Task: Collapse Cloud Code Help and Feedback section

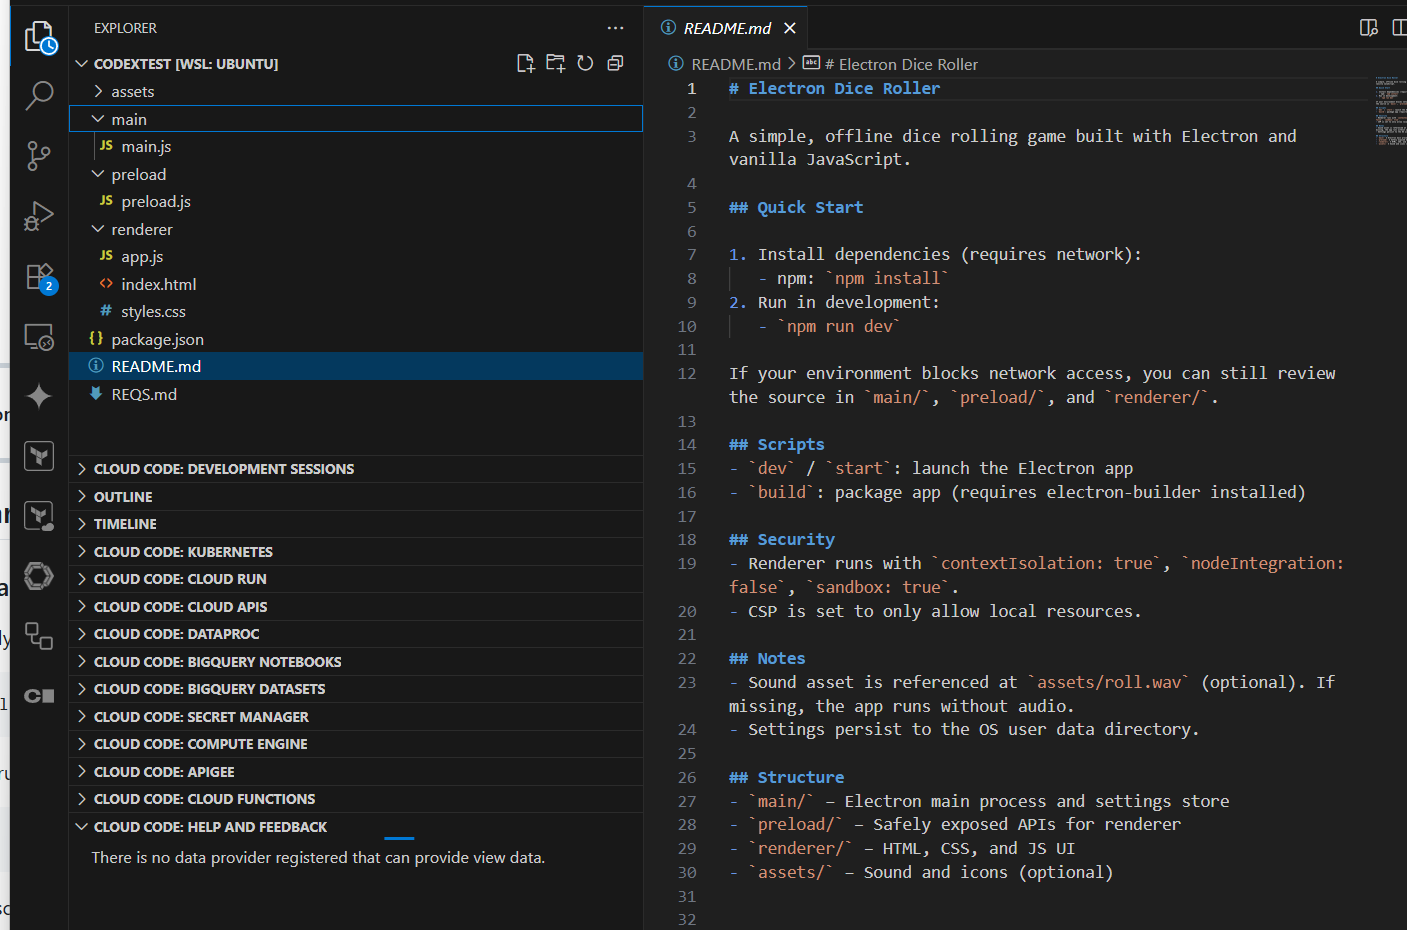Action: [356, 826]
